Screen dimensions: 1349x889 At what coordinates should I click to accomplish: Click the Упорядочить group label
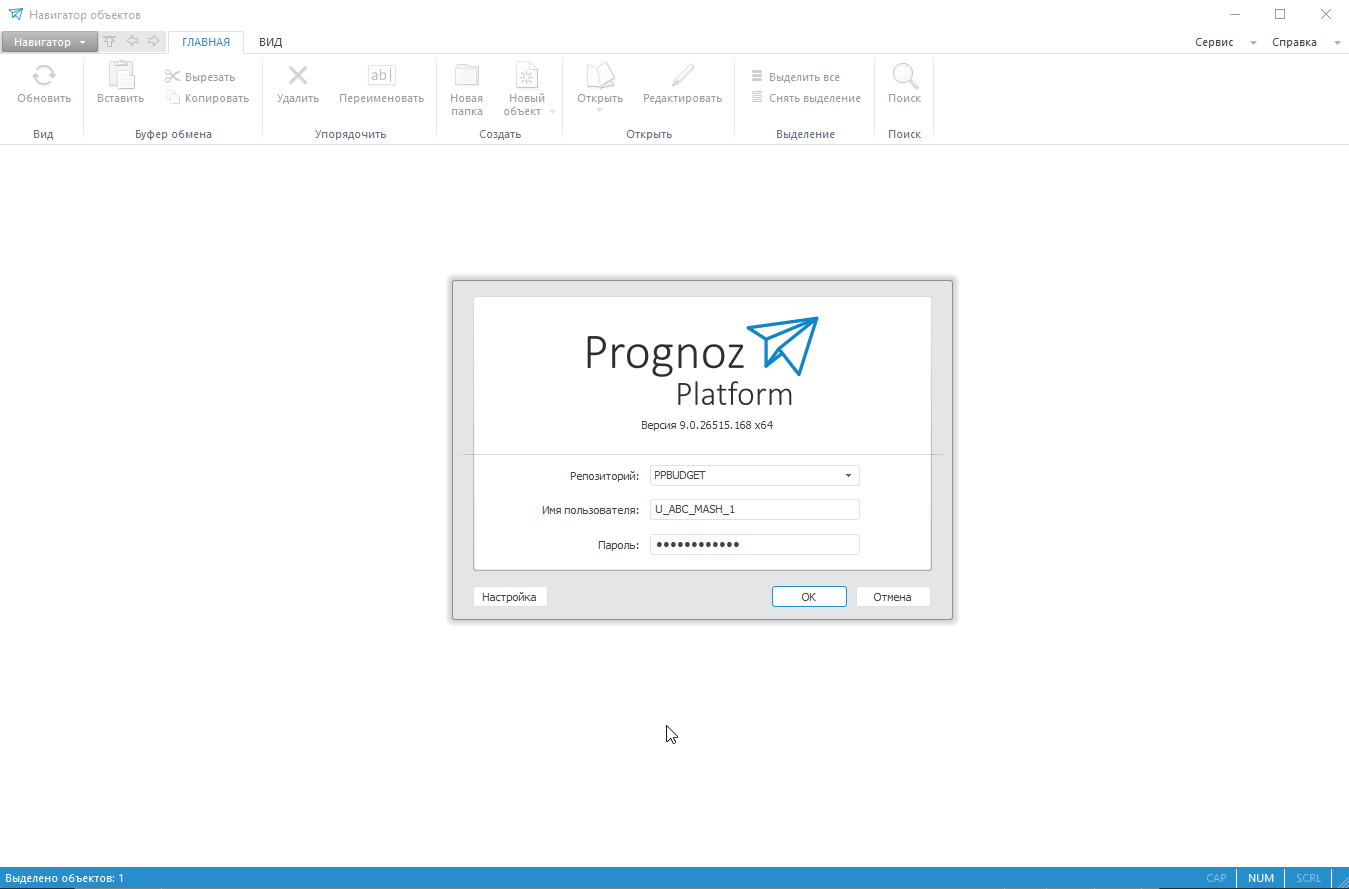point(350,134)
